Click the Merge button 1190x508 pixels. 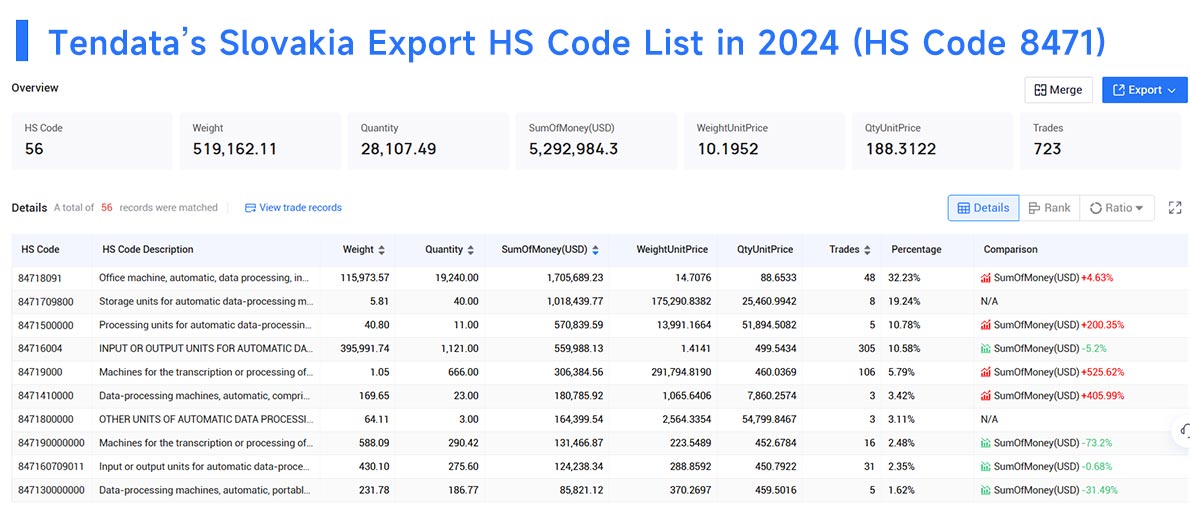pos(1058,90)
